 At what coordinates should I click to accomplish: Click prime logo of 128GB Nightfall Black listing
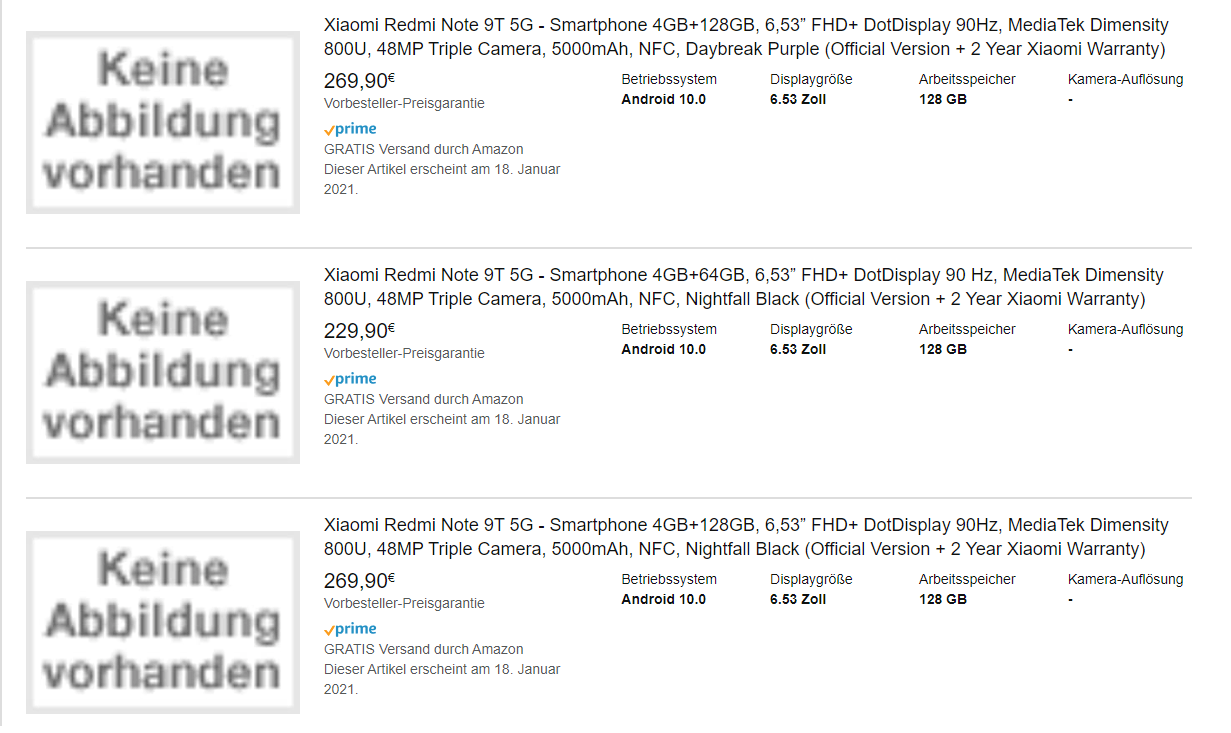(x=350, y=629)
